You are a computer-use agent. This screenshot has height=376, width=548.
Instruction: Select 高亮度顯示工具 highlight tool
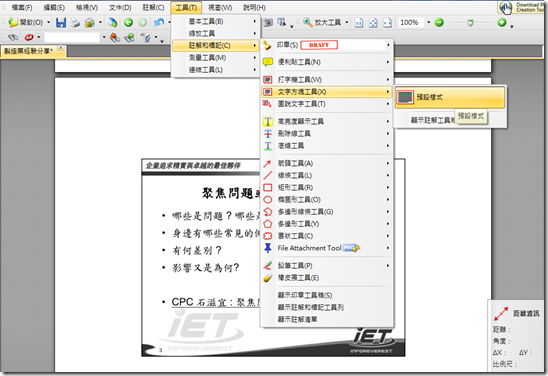pos(327,122)
